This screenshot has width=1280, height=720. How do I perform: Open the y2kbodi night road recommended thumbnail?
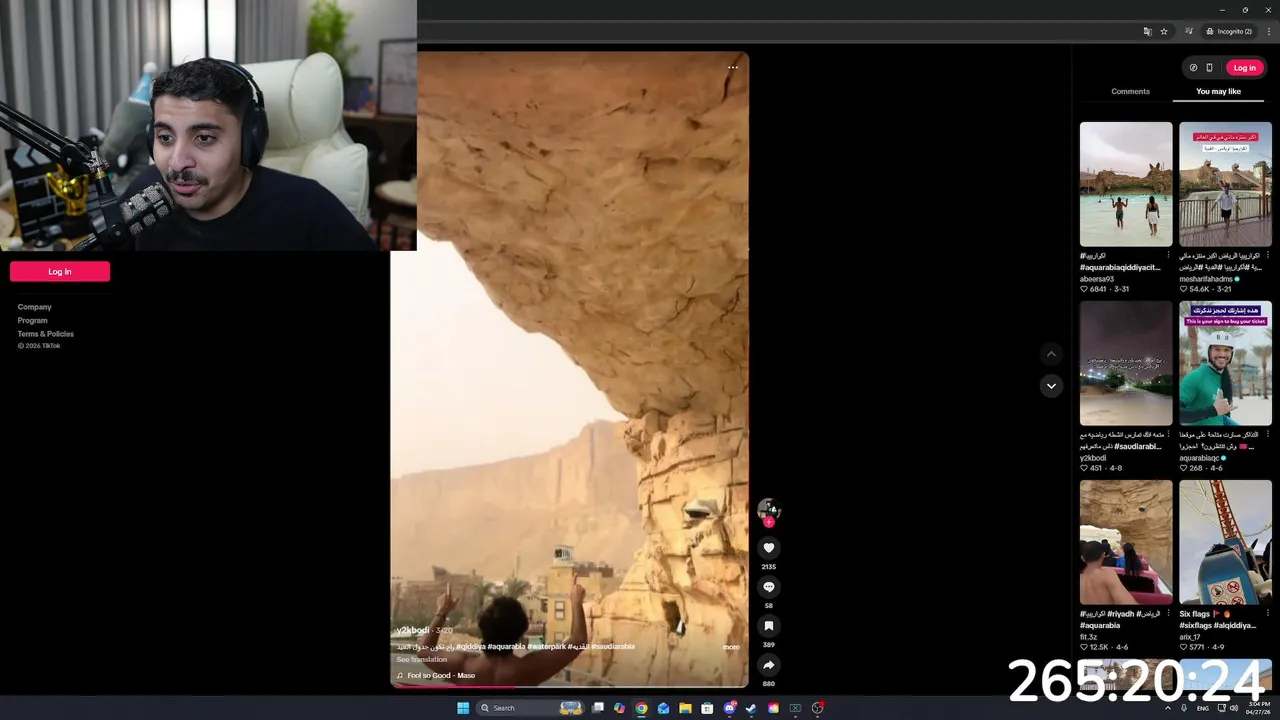coord(1126,363)
